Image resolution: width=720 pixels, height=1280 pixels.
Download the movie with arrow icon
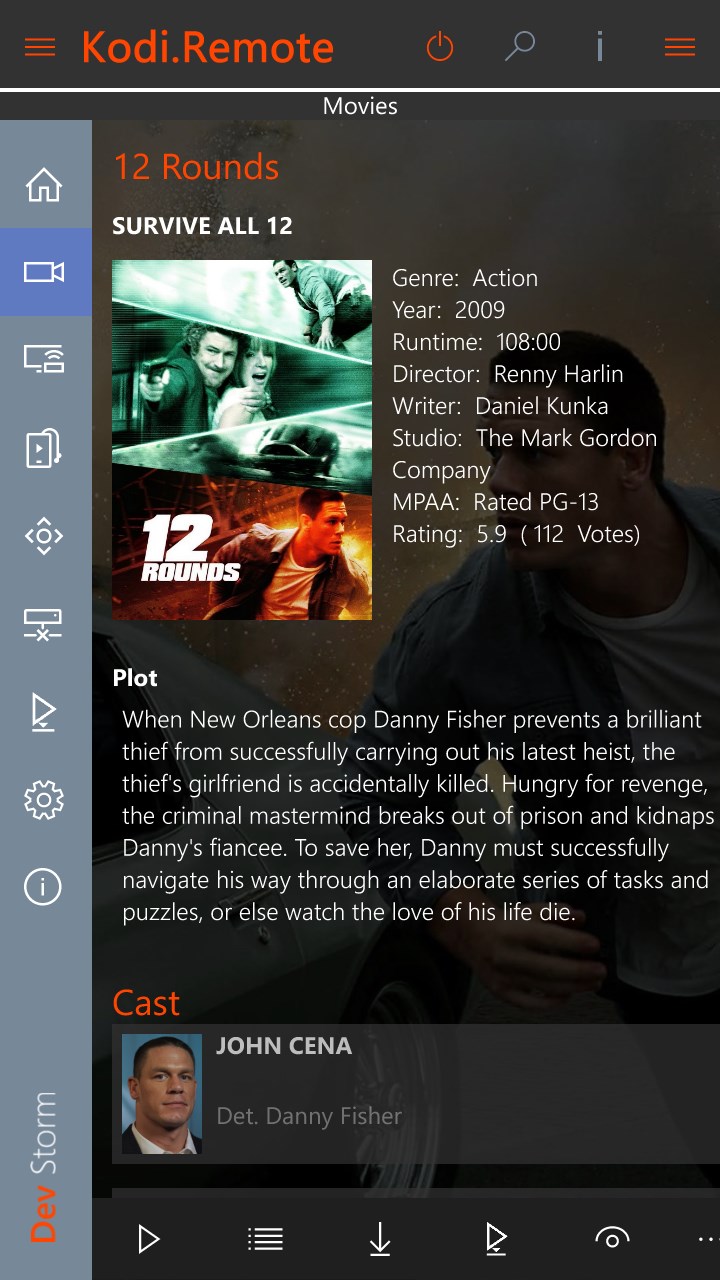(x=380, y=1240)
